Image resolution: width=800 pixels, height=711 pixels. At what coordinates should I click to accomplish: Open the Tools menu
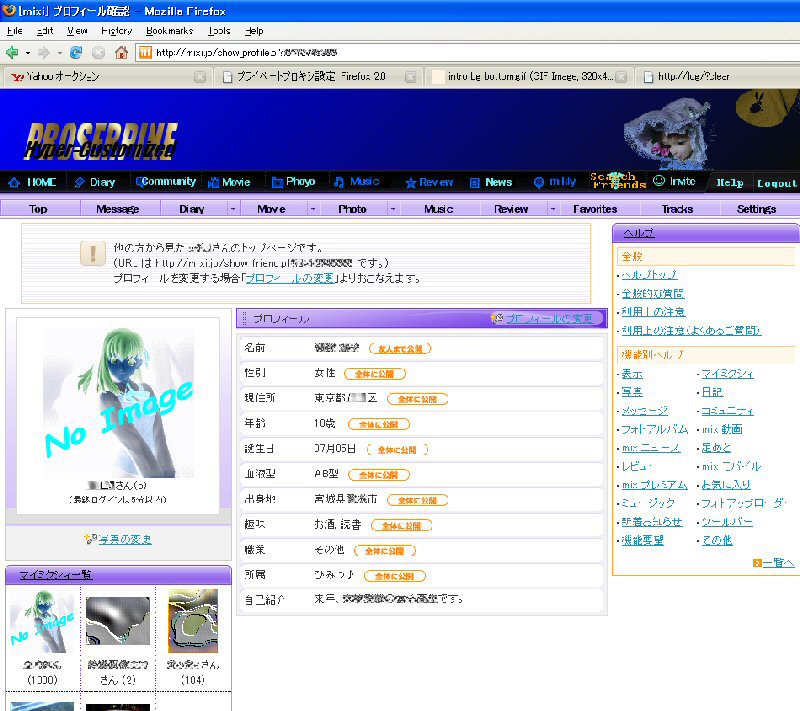[219, 31]
